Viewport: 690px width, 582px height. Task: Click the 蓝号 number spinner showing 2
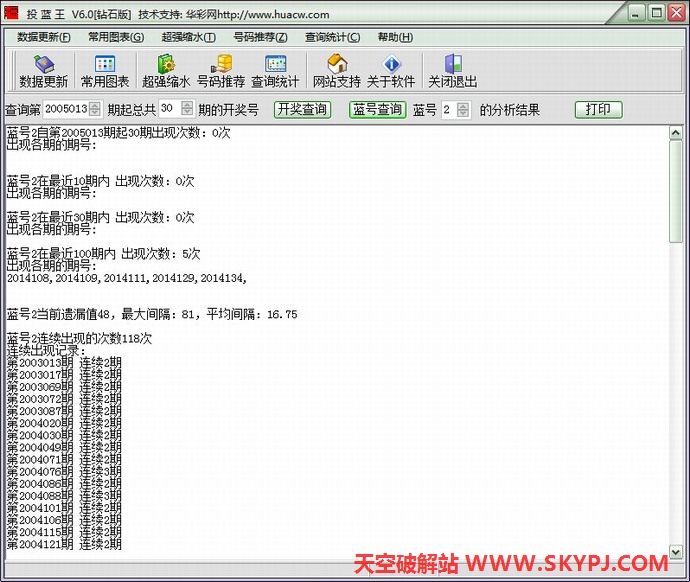[450, 109]
